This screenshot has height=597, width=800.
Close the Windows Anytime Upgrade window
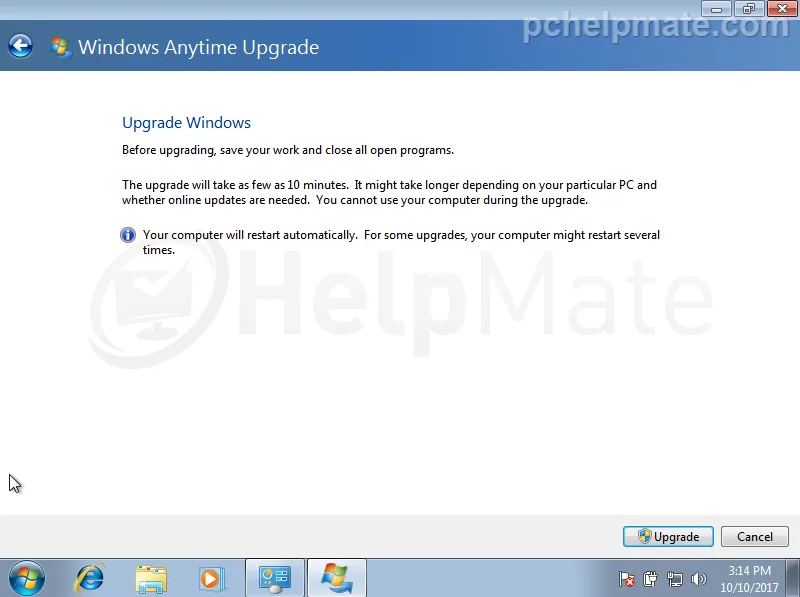tap(782, 9)
